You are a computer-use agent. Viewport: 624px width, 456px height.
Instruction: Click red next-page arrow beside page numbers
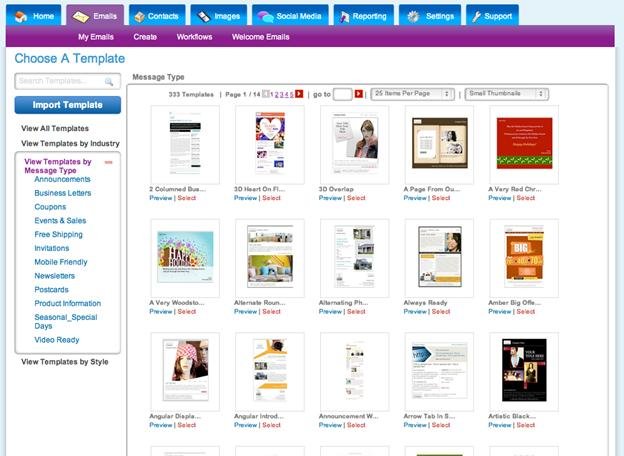pos(299,94)
